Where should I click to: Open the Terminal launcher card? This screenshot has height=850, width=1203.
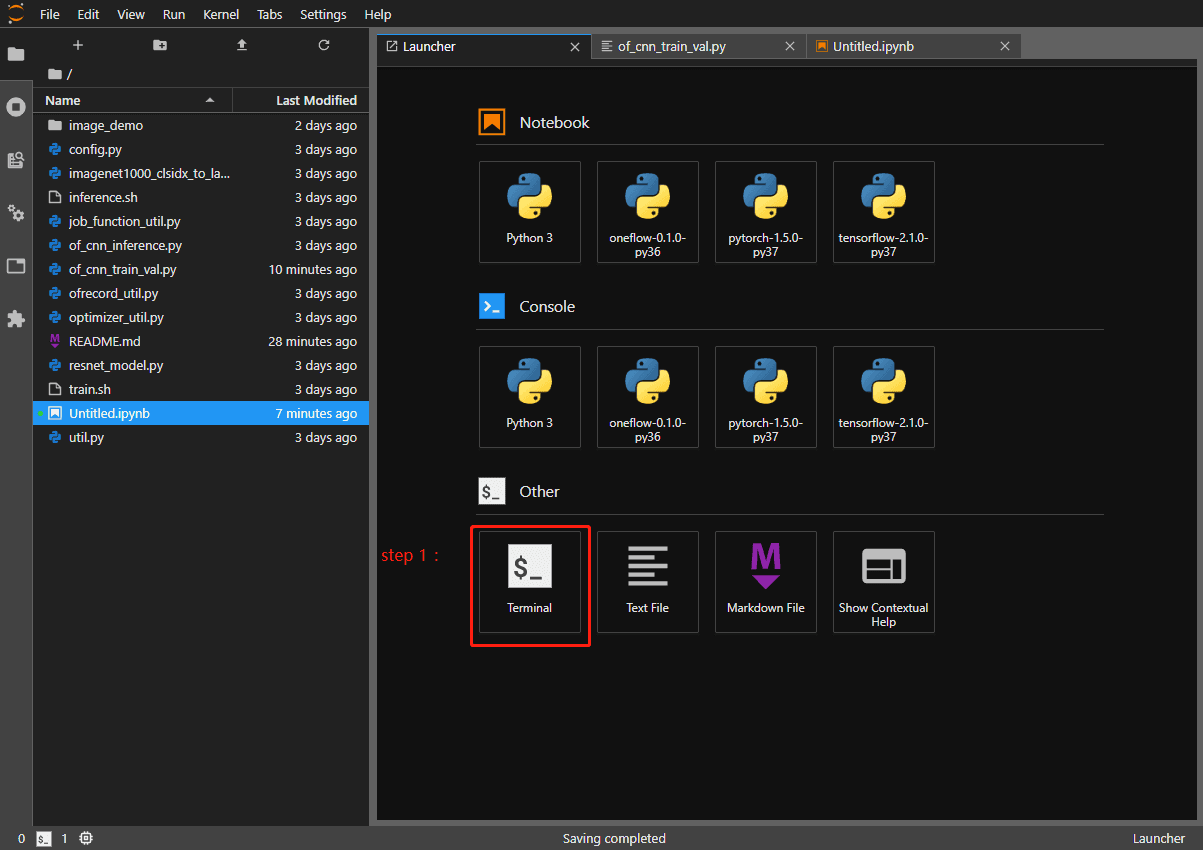pos(529,581)
